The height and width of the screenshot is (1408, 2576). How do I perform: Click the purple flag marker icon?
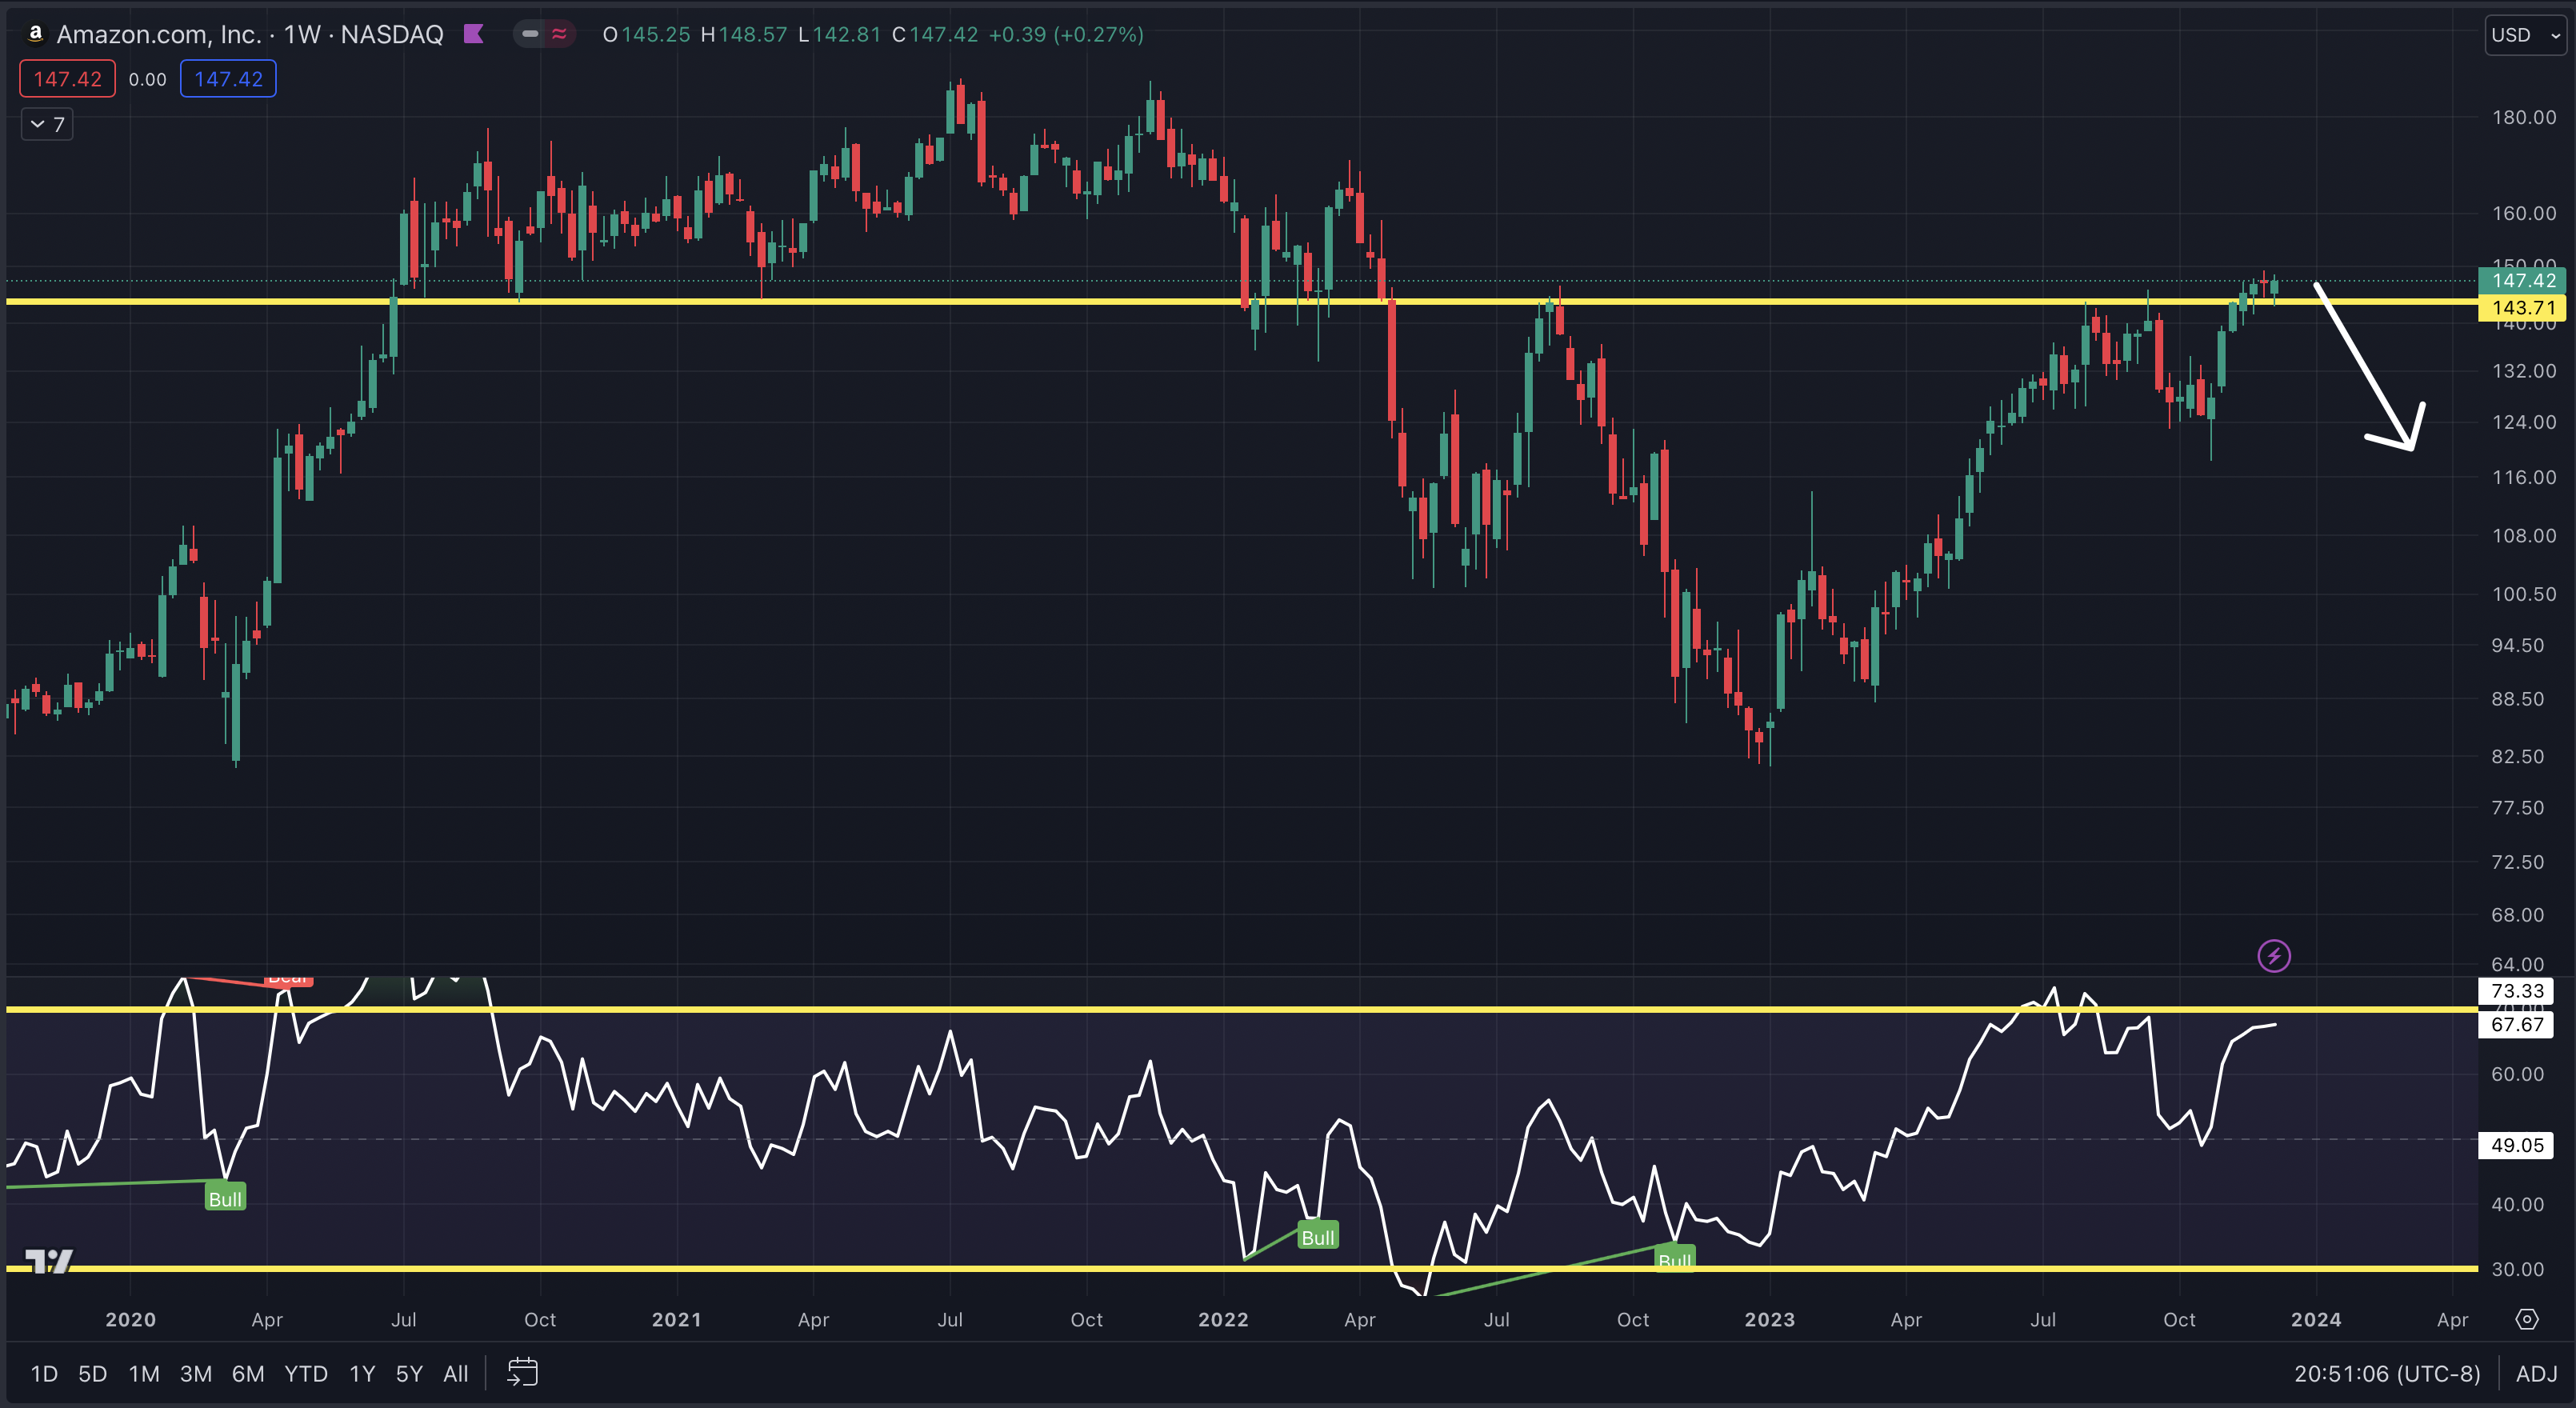(474, 34)
